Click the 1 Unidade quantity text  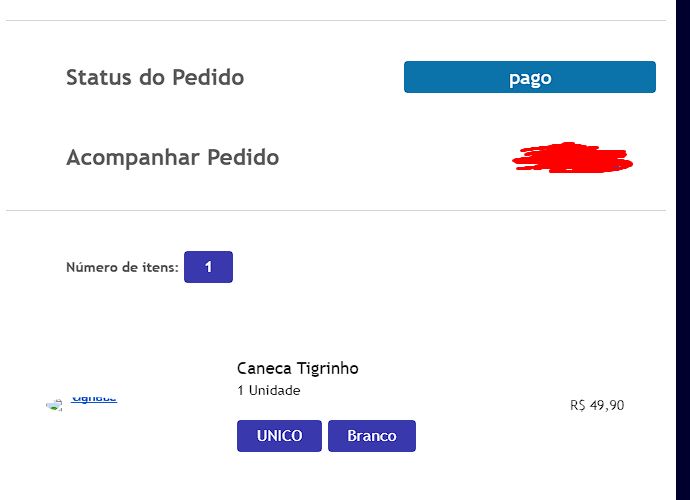coord(268,390)
